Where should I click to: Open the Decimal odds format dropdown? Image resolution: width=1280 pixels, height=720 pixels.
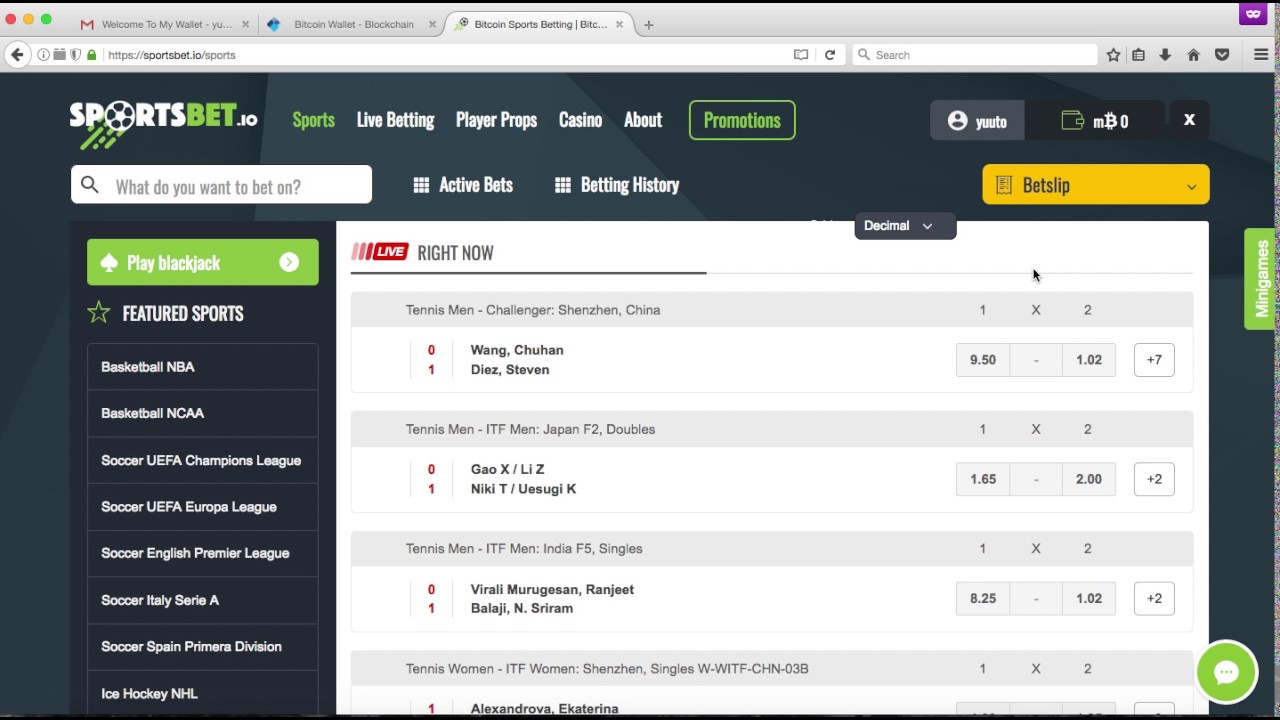pos(905,226)
